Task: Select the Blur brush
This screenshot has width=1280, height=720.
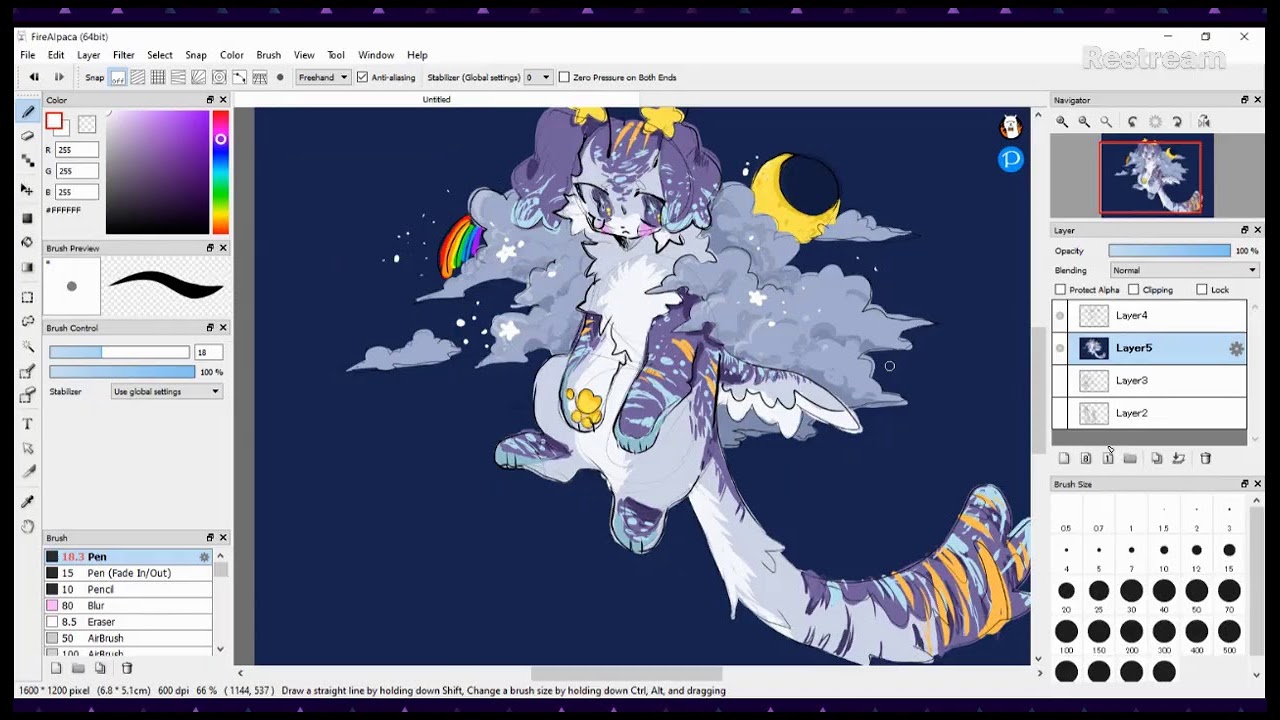Action: [x=128, y=606]
